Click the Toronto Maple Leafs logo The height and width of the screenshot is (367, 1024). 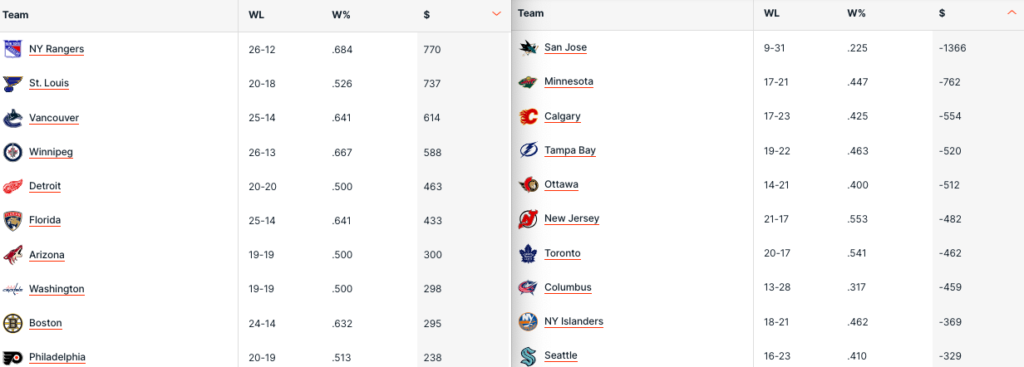pos(528,253)
